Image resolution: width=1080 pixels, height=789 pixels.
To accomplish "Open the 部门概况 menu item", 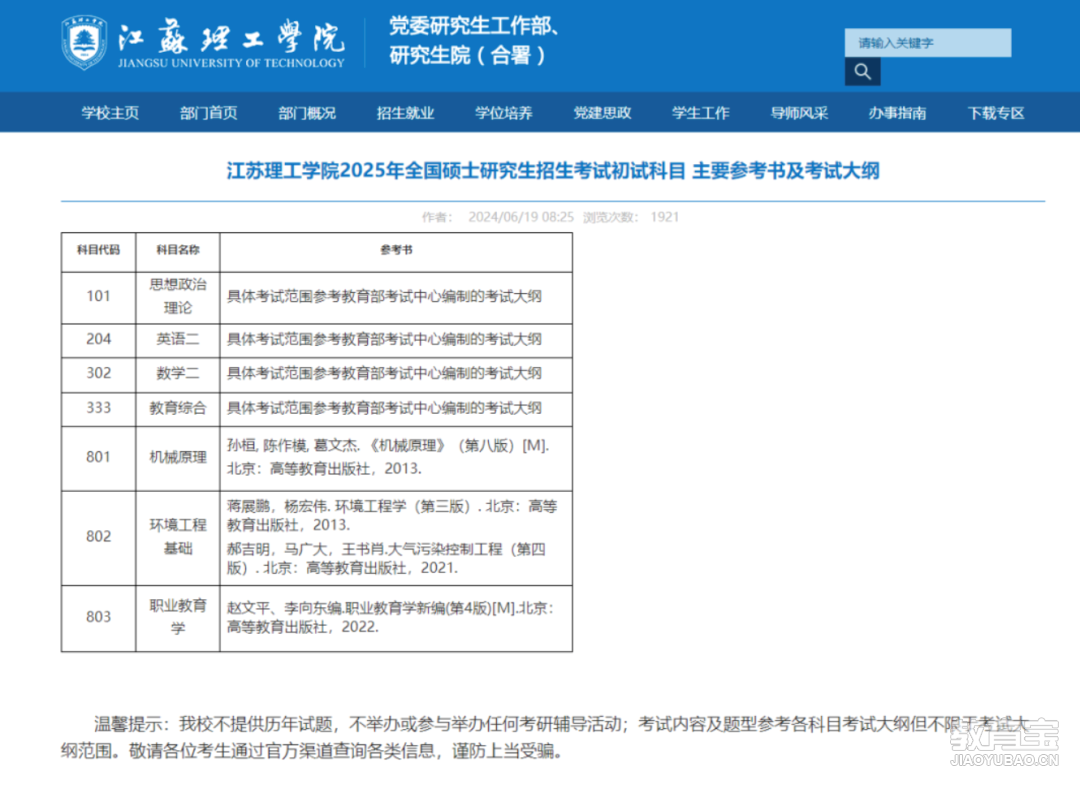I will (x=307, y=113).
